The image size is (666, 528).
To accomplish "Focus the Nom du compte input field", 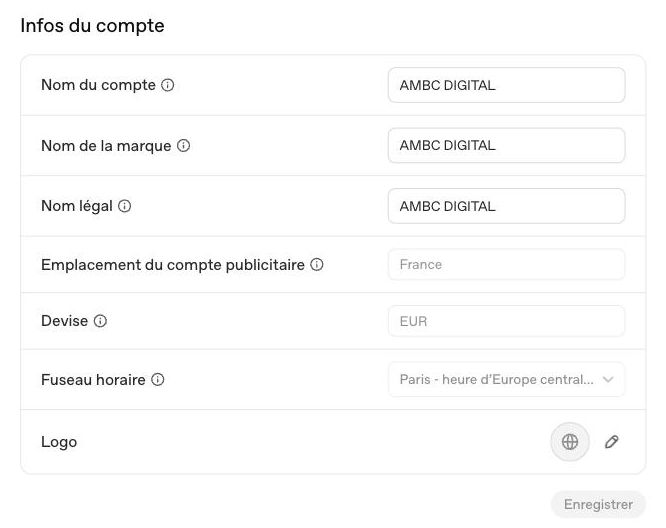I will coord(506,85).
